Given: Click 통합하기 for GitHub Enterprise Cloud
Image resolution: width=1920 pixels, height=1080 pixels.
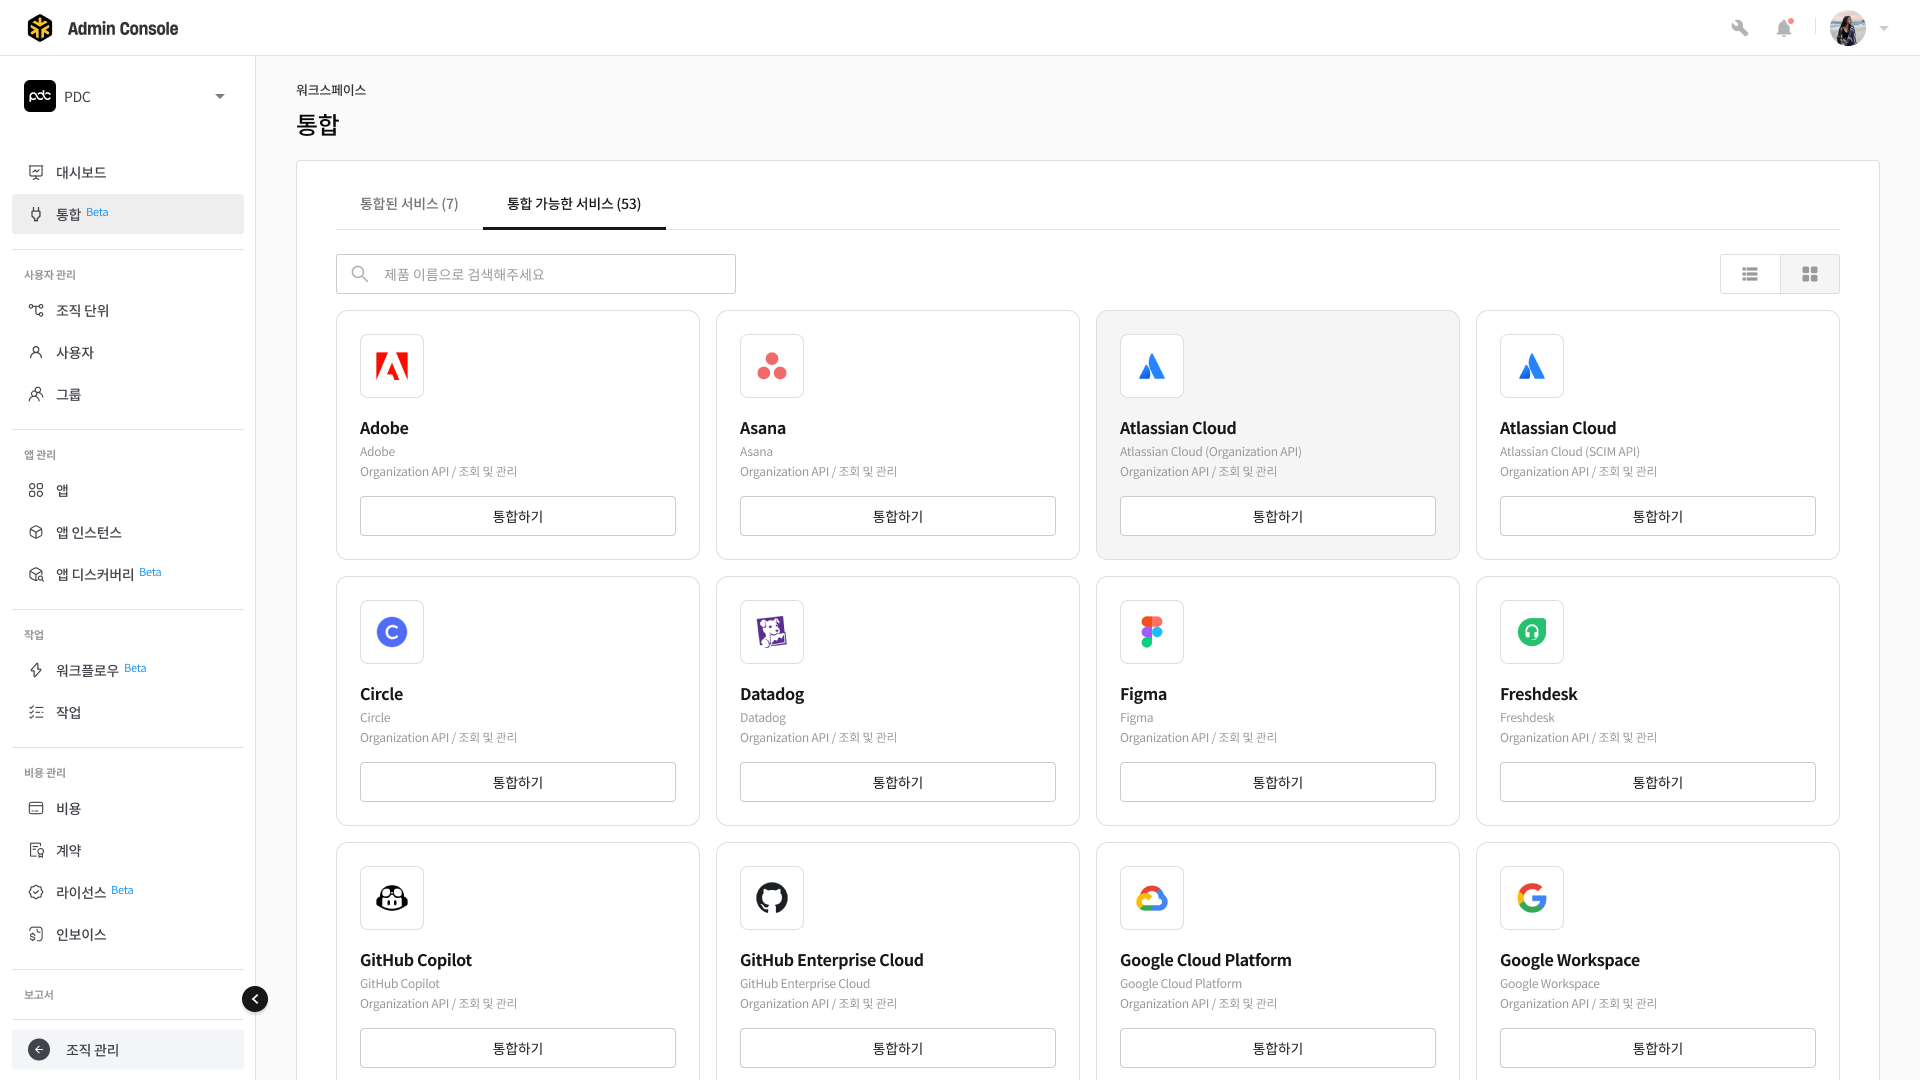Looking at the screenshot, I should point(898,1048).
